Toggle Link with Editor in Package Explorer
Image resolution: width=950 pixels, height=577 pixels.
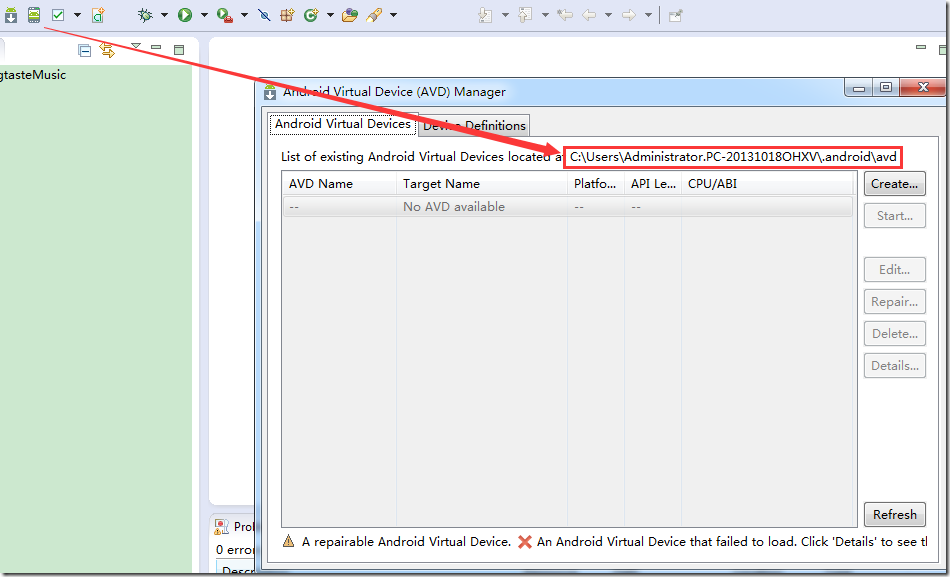[x=107, y=50]
